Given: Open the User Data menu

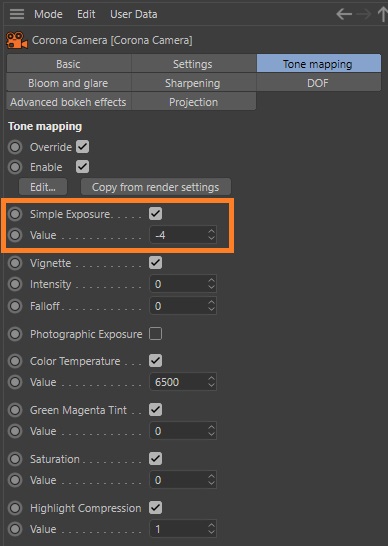Looking at the screenshot, I should [134, 14].
